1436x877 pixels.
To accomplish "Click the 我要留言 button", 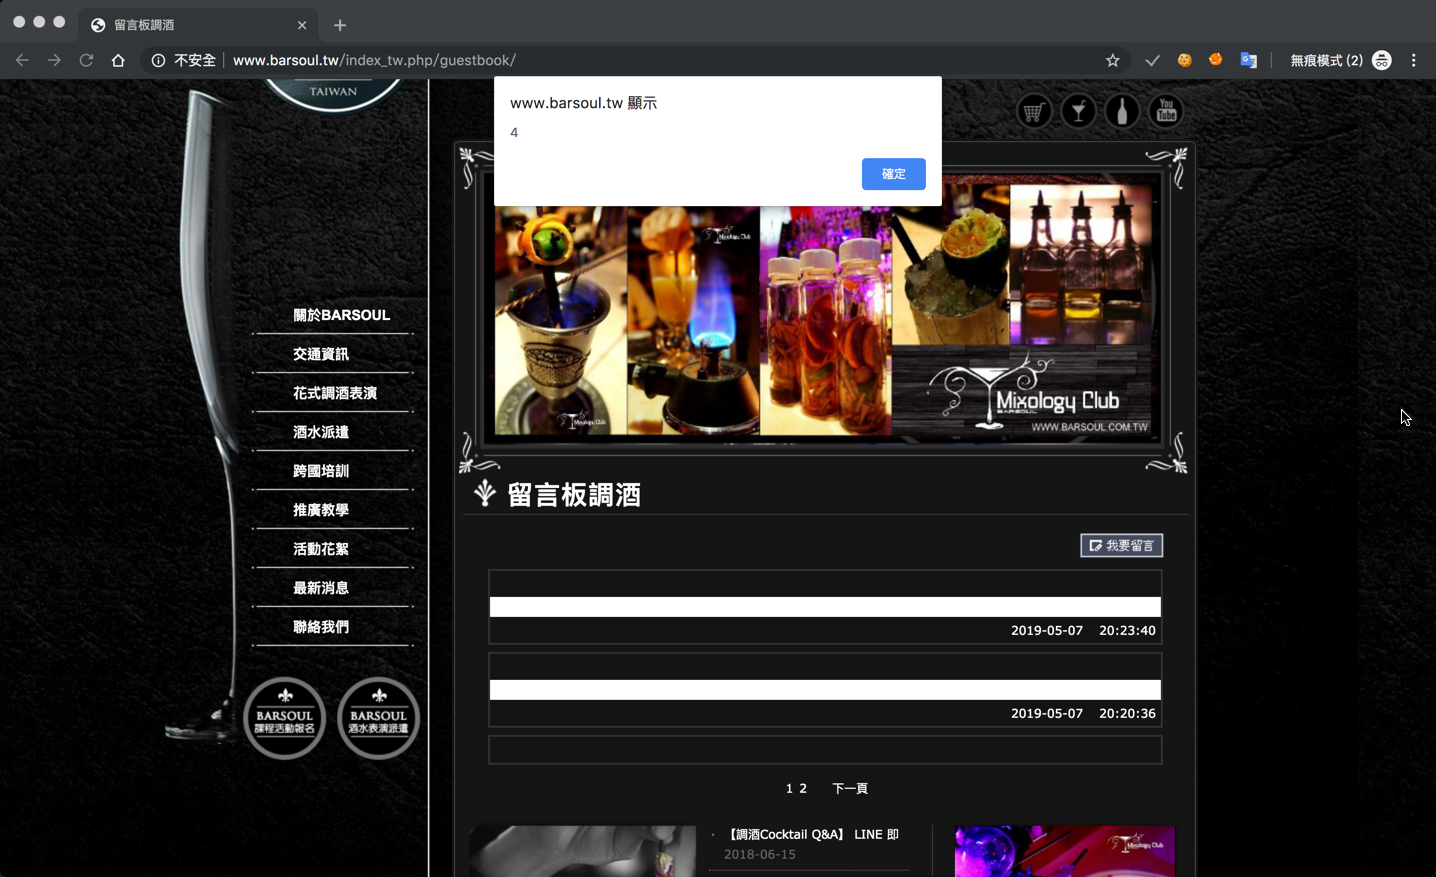I will tap(1121, 545).
